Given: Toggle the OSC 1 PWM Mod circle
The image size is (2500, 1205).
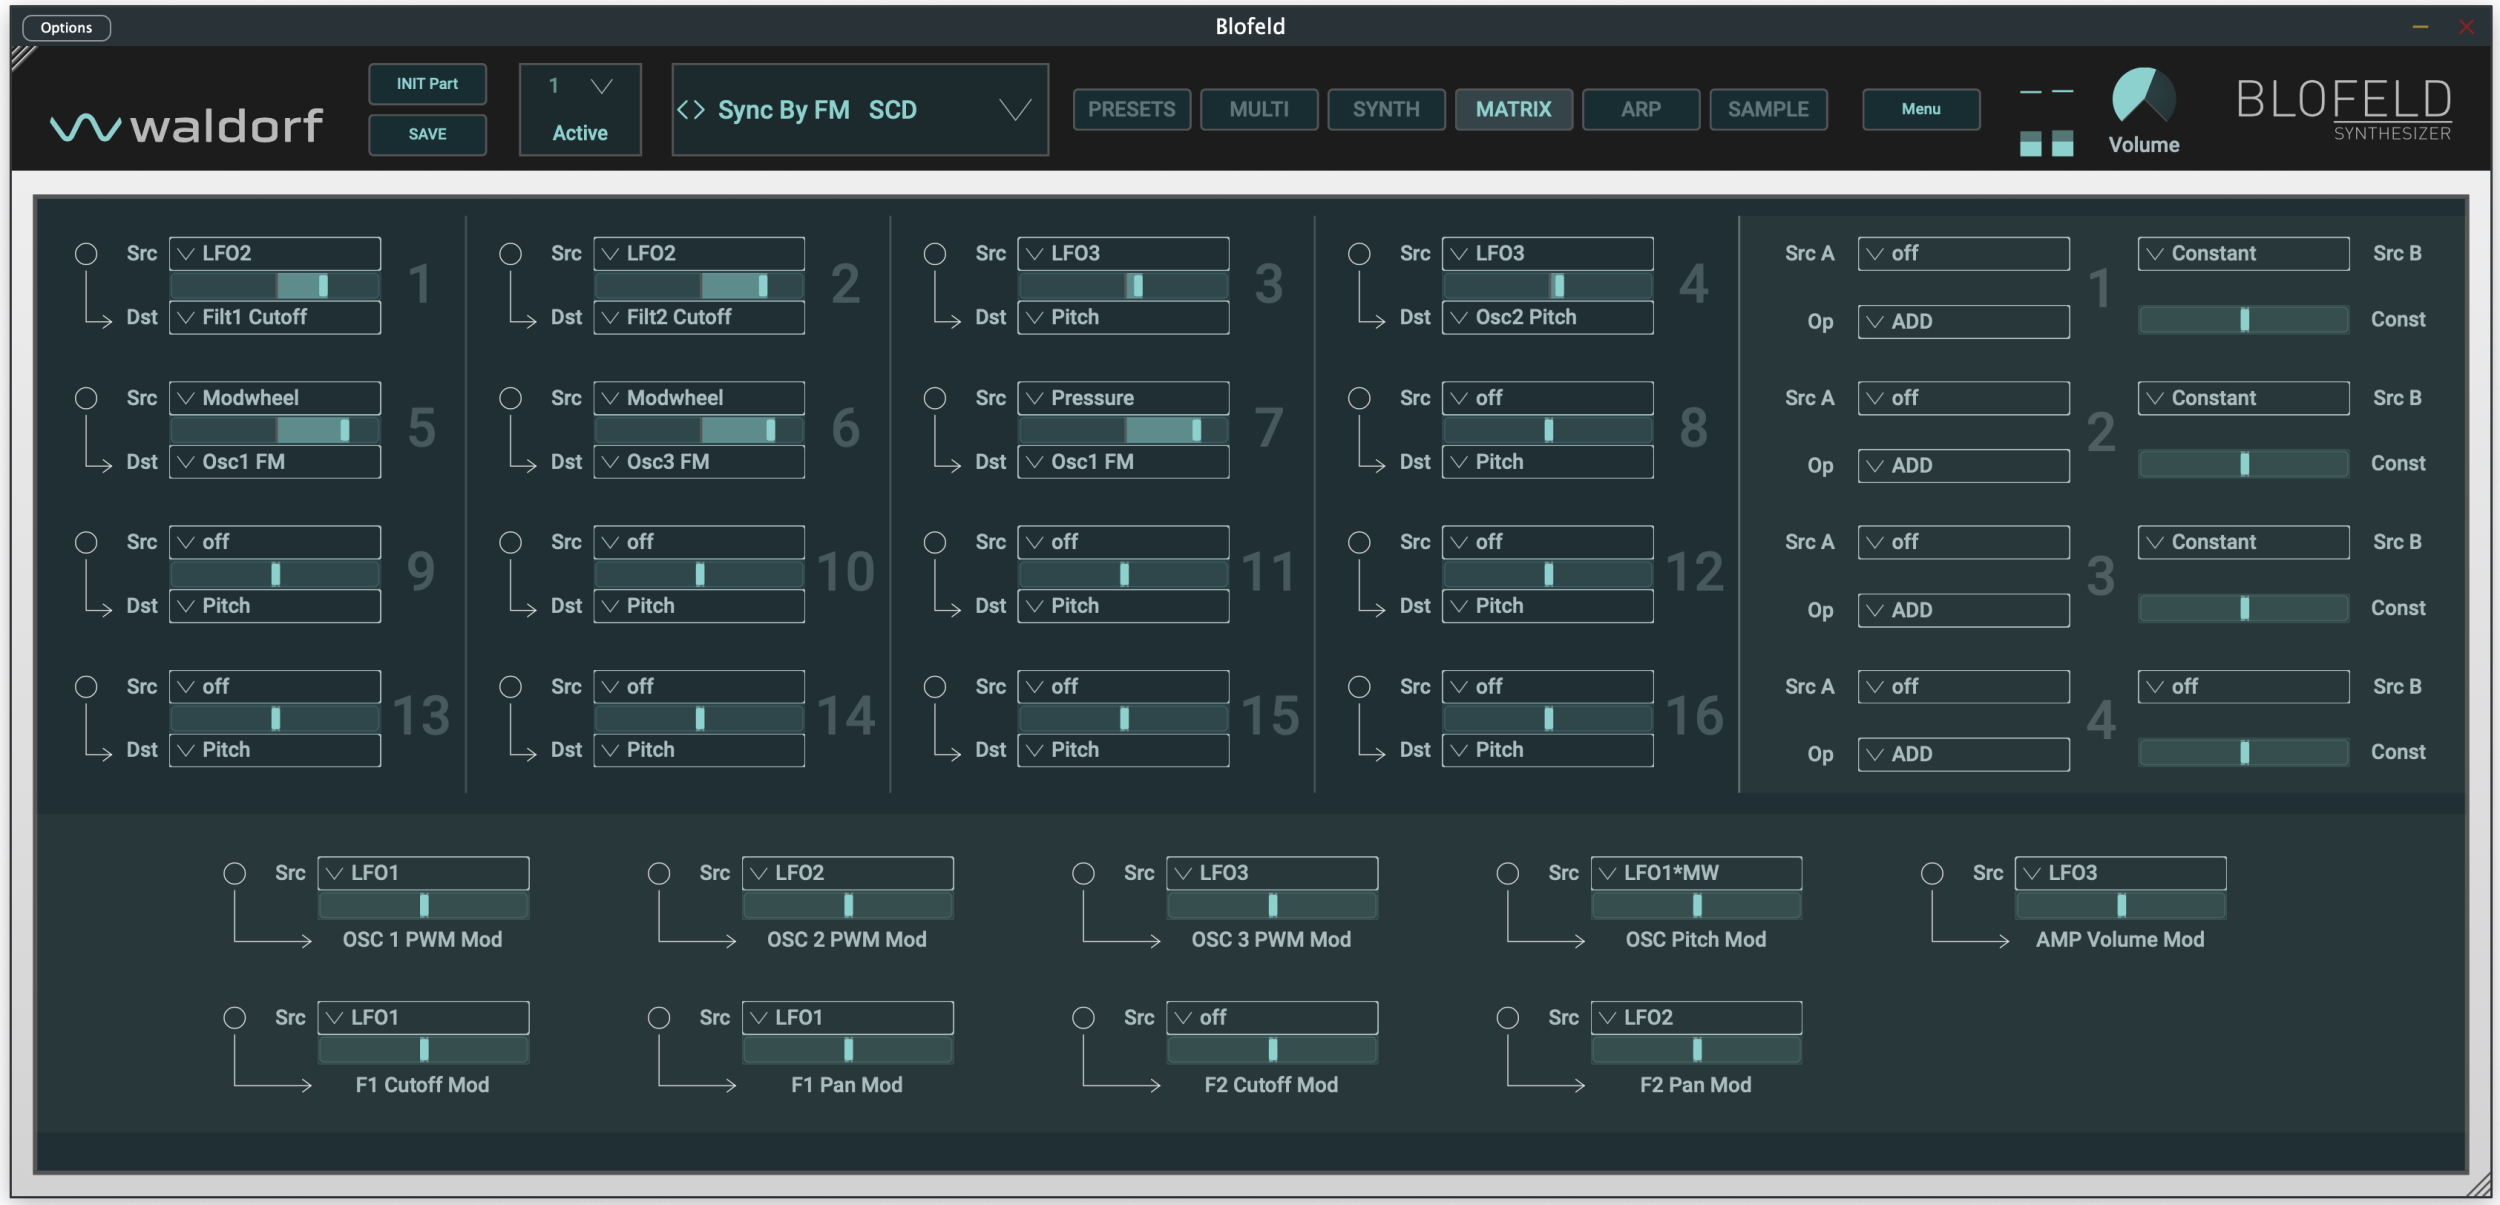Looking at the screenshot, I should [234, 873].
